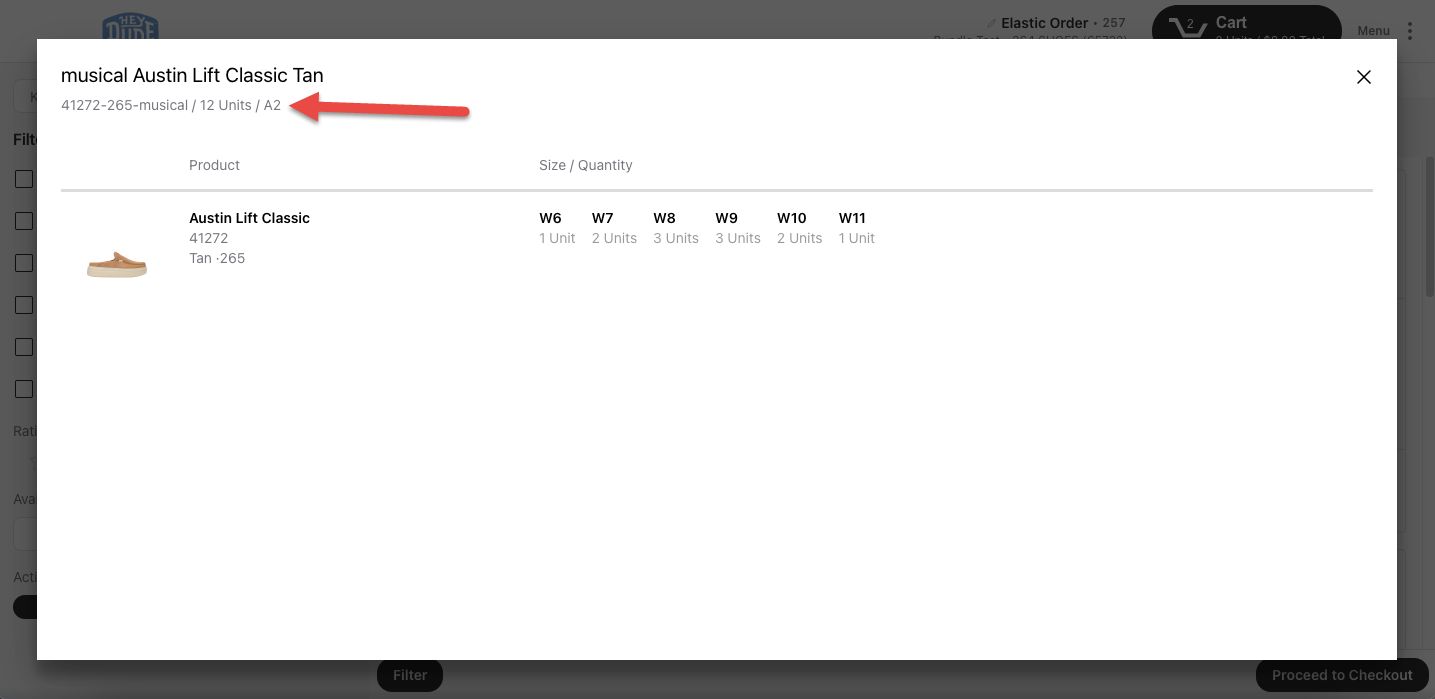Click the Hey Dude logo in the header
The width and height of the screenshot is (1435, 699).
click(130, 27)
